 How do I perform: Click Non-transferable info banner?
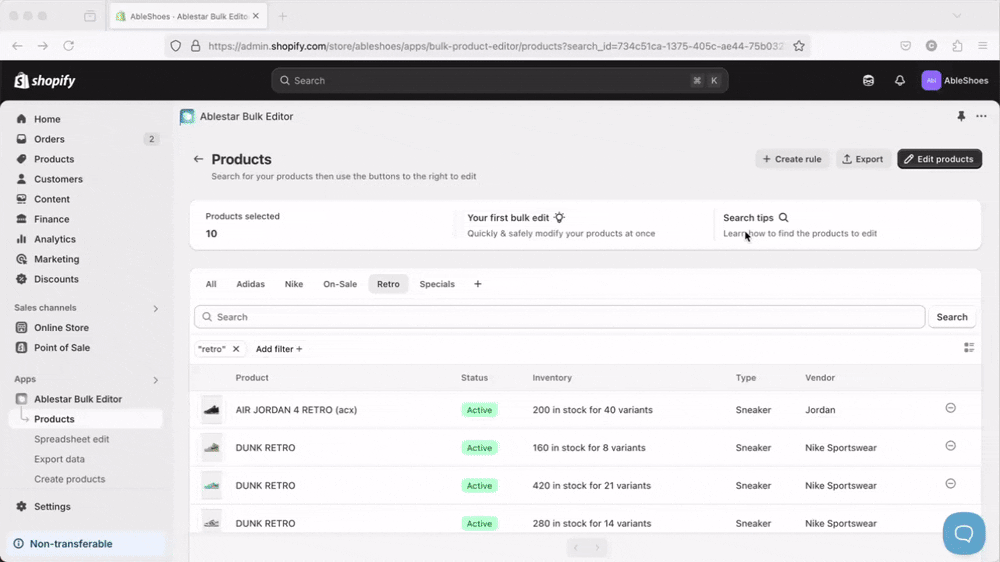point(86,544)
